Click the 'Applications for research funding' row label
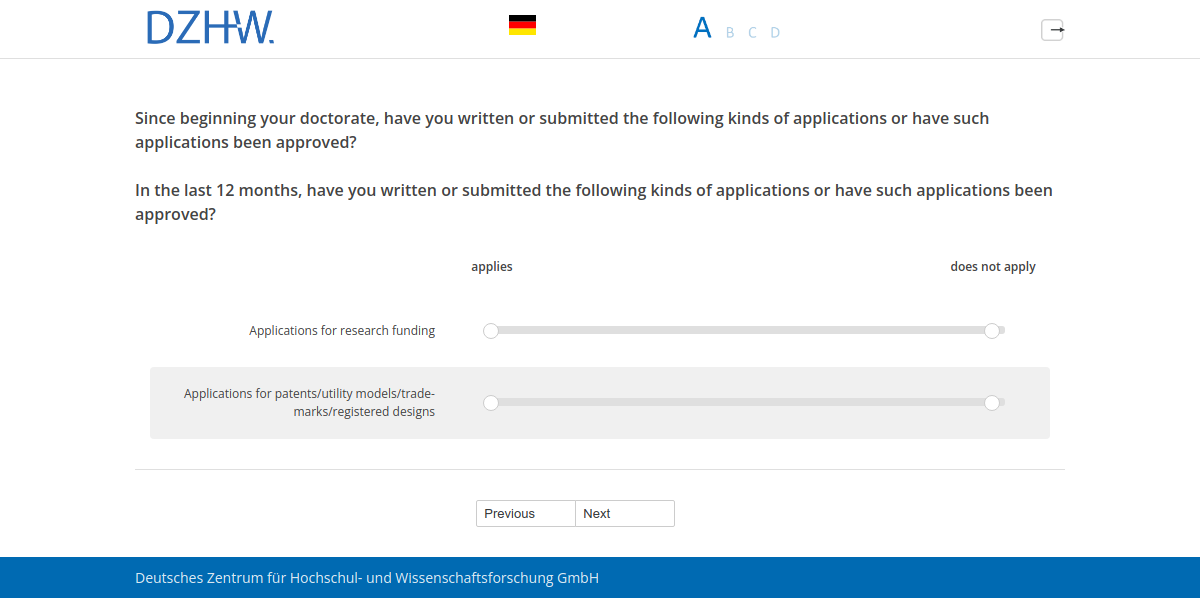The height and width of the screenshot is (607, 1200). pyautogui.click(x=342, y=330)
